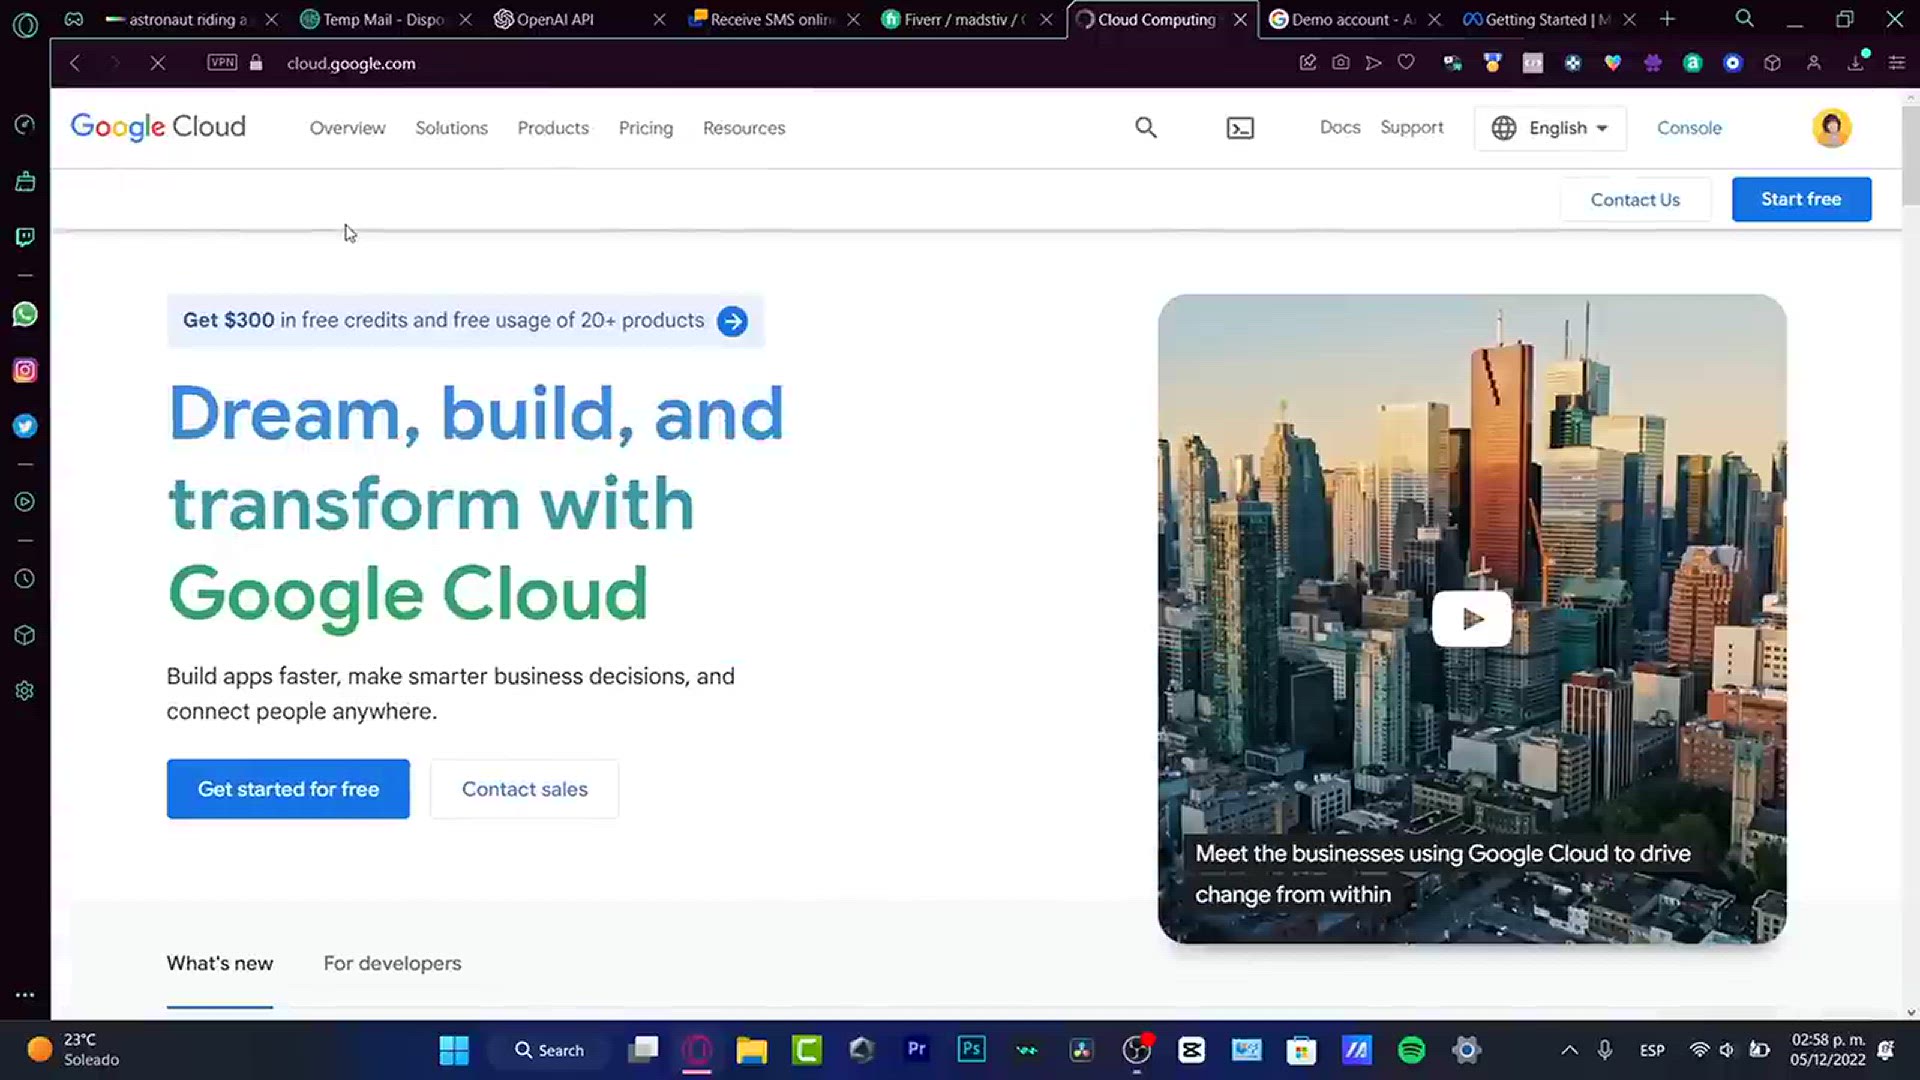
Task: Stop loading the page
Action: point(157,63)
